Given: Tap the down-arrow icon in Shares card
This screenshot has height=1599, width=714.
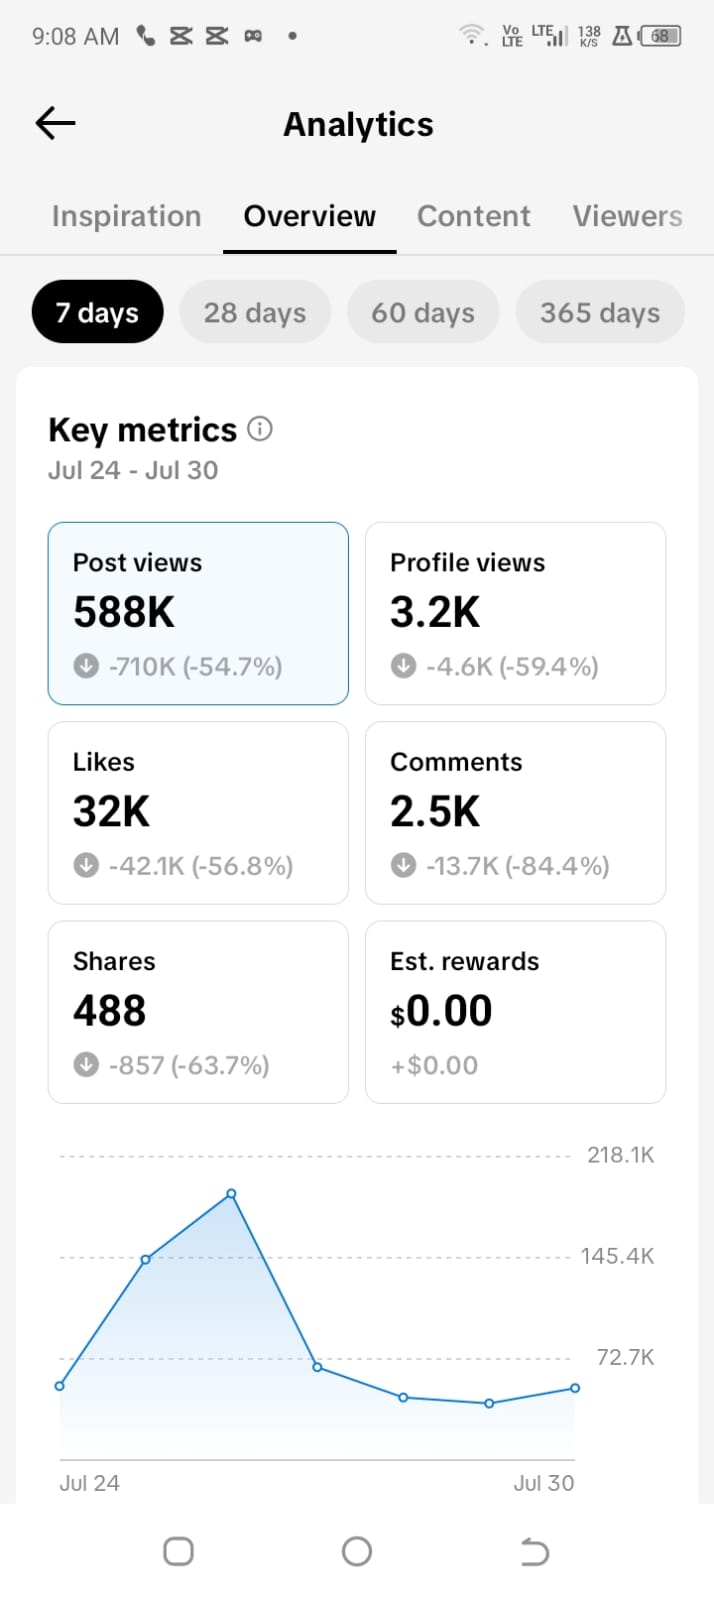Looking at the screenshot, I should point(86,1065).
